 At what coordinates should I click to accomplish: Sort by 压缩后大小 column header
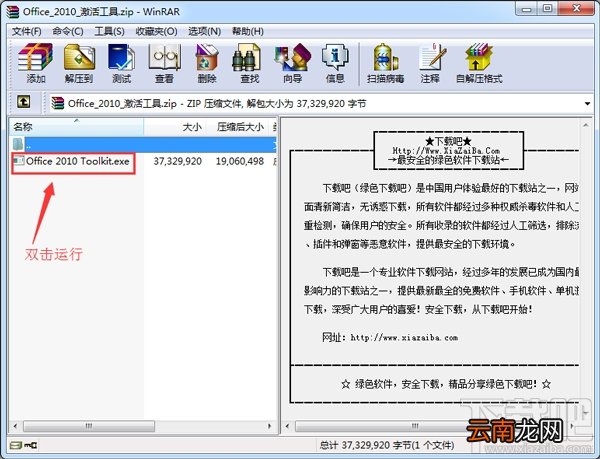[238, 127]
